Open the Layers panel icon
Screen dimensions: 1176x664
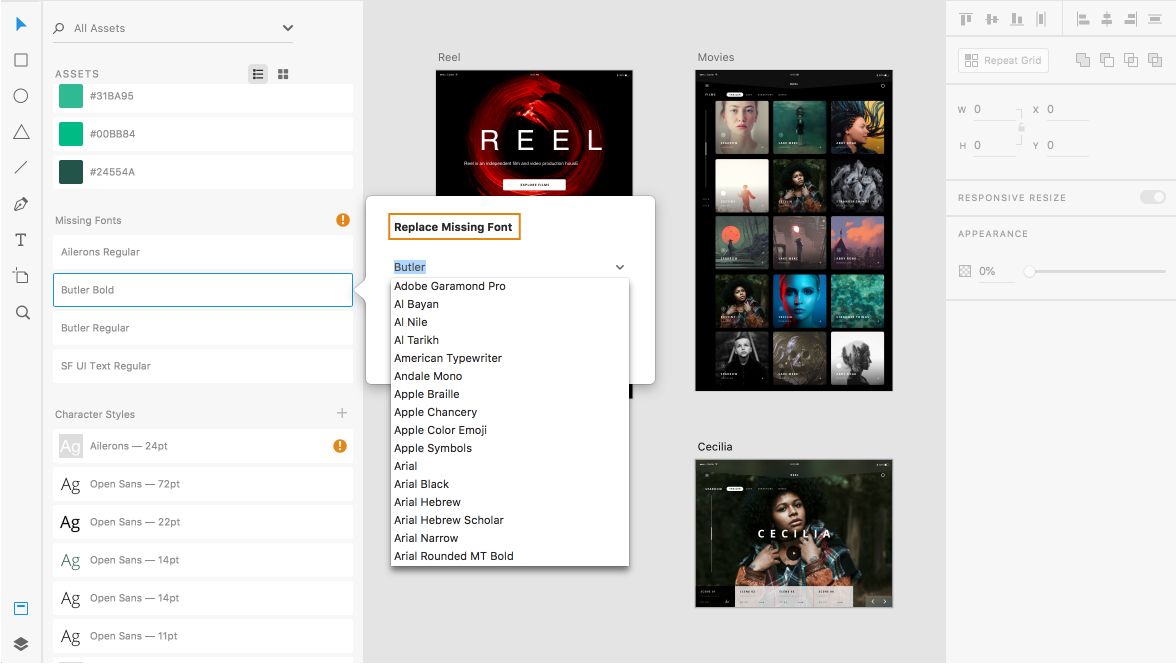point(21,644)
